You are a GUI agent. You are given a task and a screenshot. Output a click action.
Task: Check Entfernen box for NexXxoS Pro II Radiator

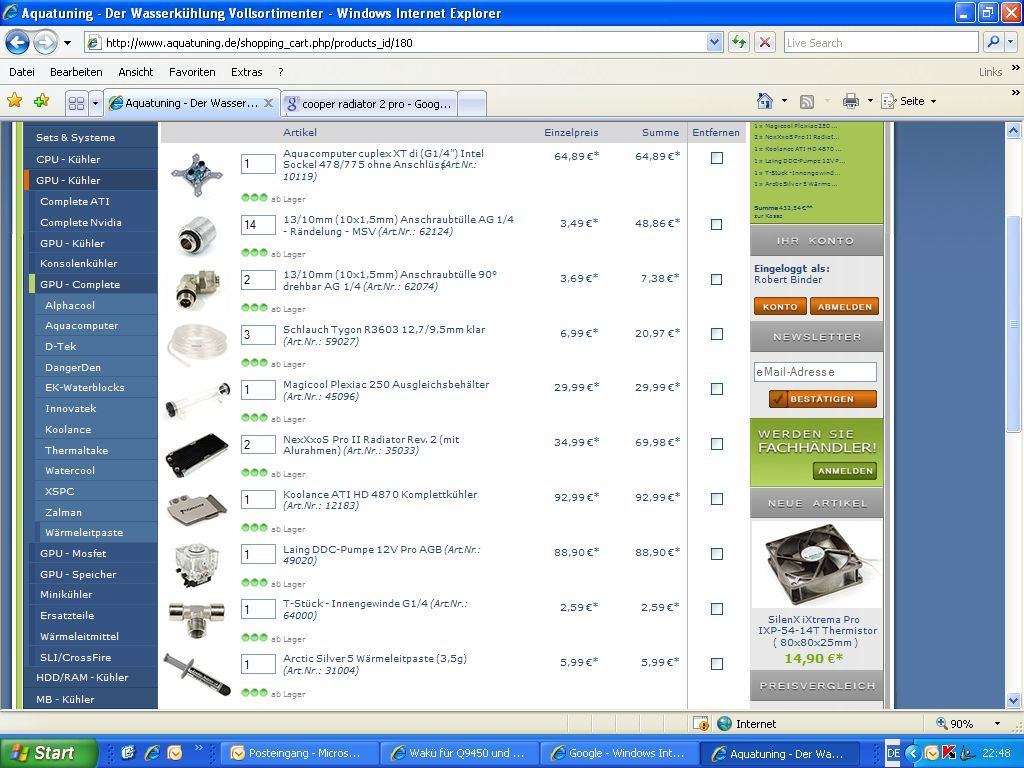tap(716, 443)
